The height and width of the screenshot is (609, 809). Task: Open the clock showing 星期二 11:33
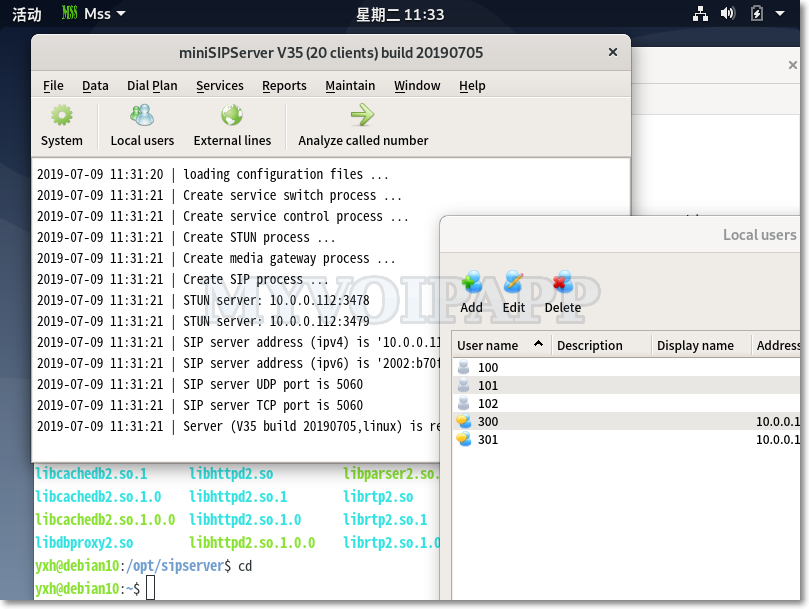tap(400, 14)
